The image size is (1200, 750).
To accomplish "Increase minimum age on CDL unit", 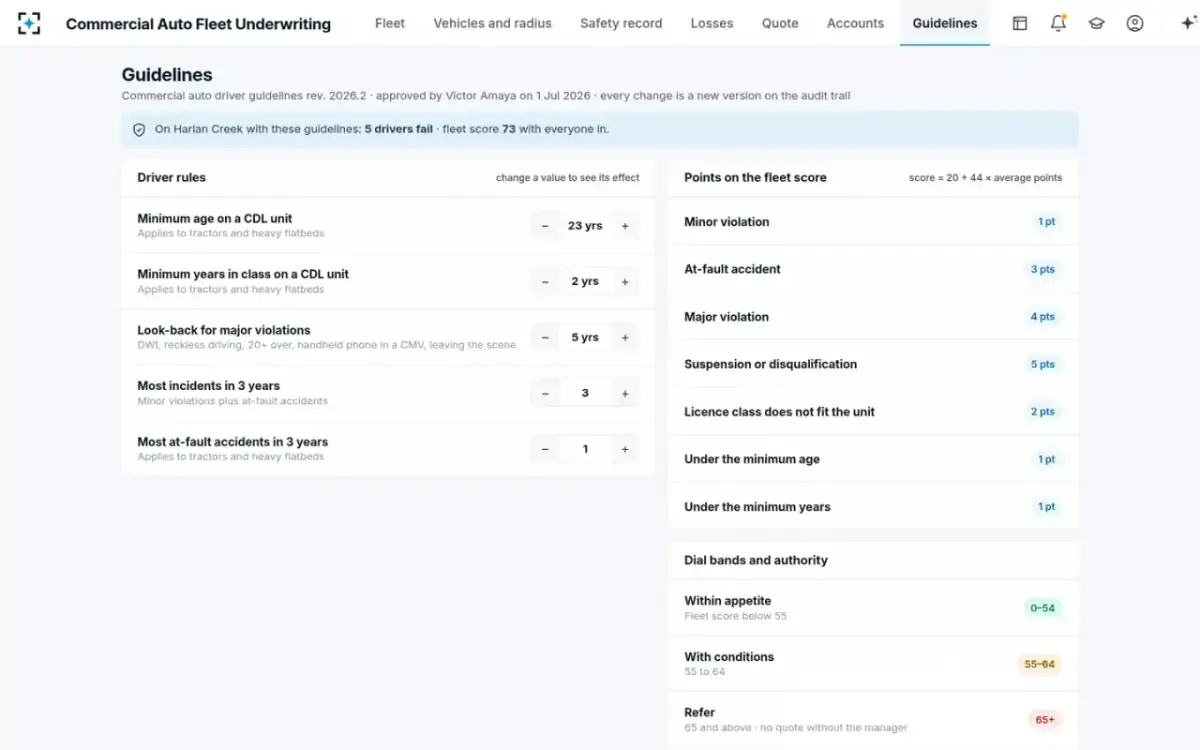I will pyautogui.click(x=625, y=226).
